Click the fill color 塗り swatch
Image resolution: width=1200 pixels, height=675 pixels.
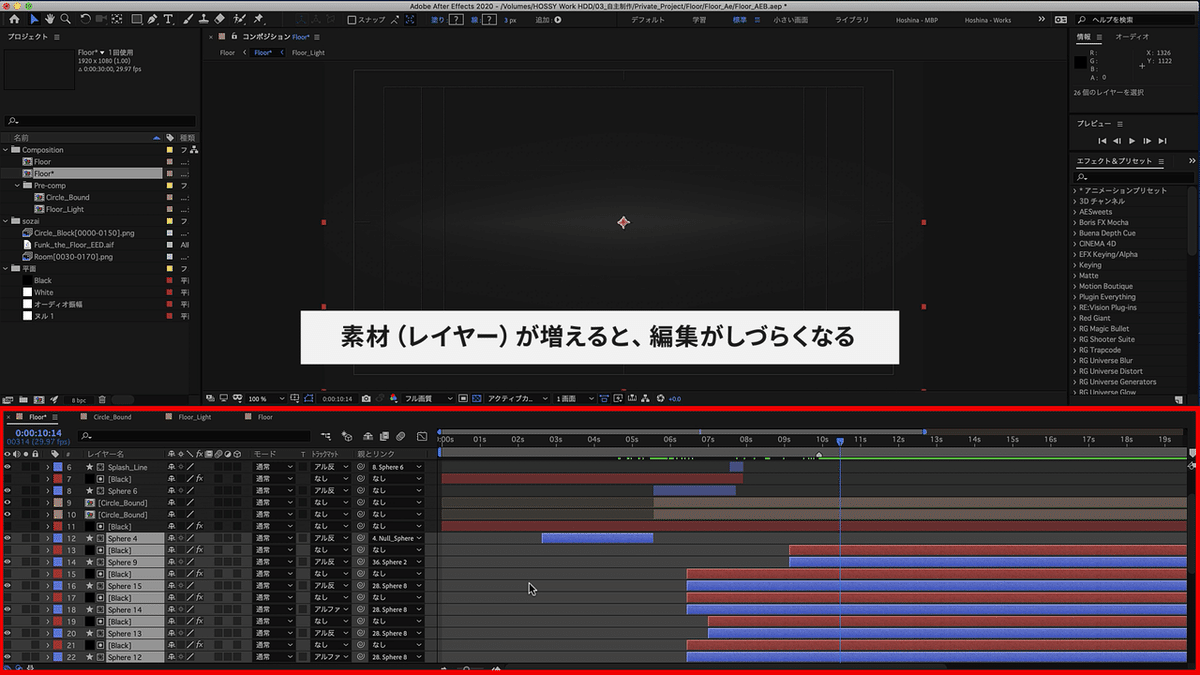click(456, 20)
